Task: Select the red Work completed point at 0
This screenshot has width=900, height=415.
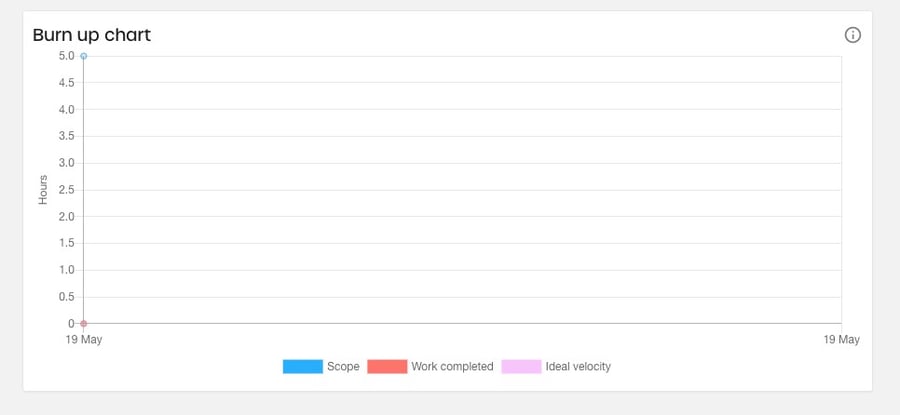Action: click(x=84, y=324)
